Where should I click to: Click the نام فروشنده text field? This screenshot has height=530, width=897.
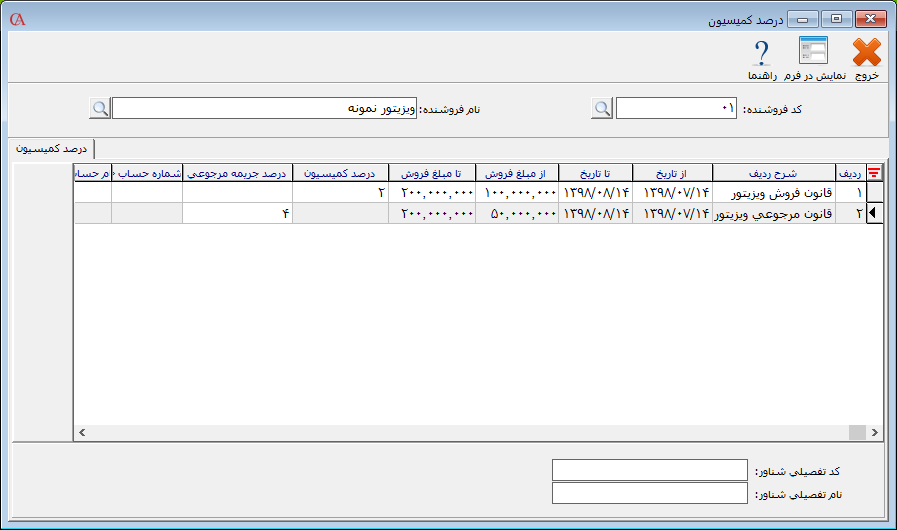pos(264,108)
